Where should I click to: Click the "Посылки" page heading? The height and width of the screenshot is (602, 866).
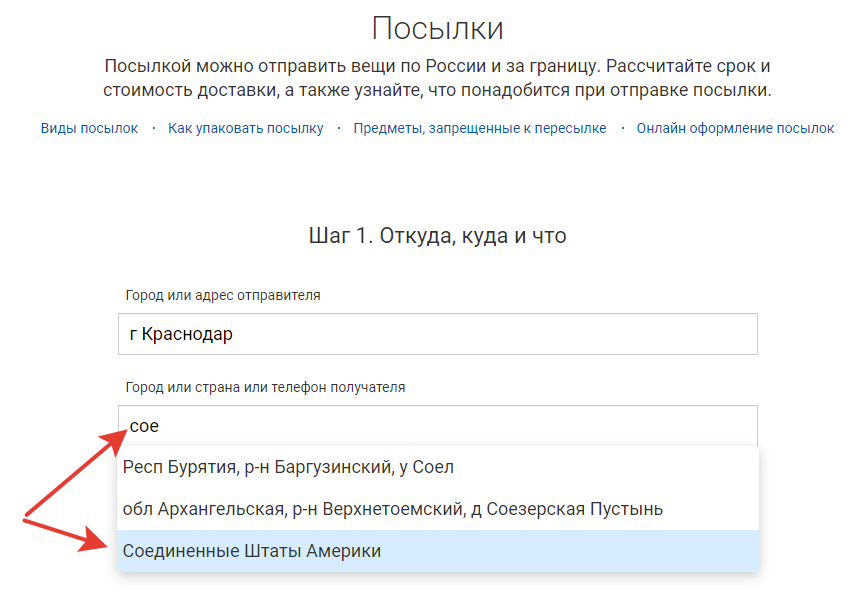point(437,27)
